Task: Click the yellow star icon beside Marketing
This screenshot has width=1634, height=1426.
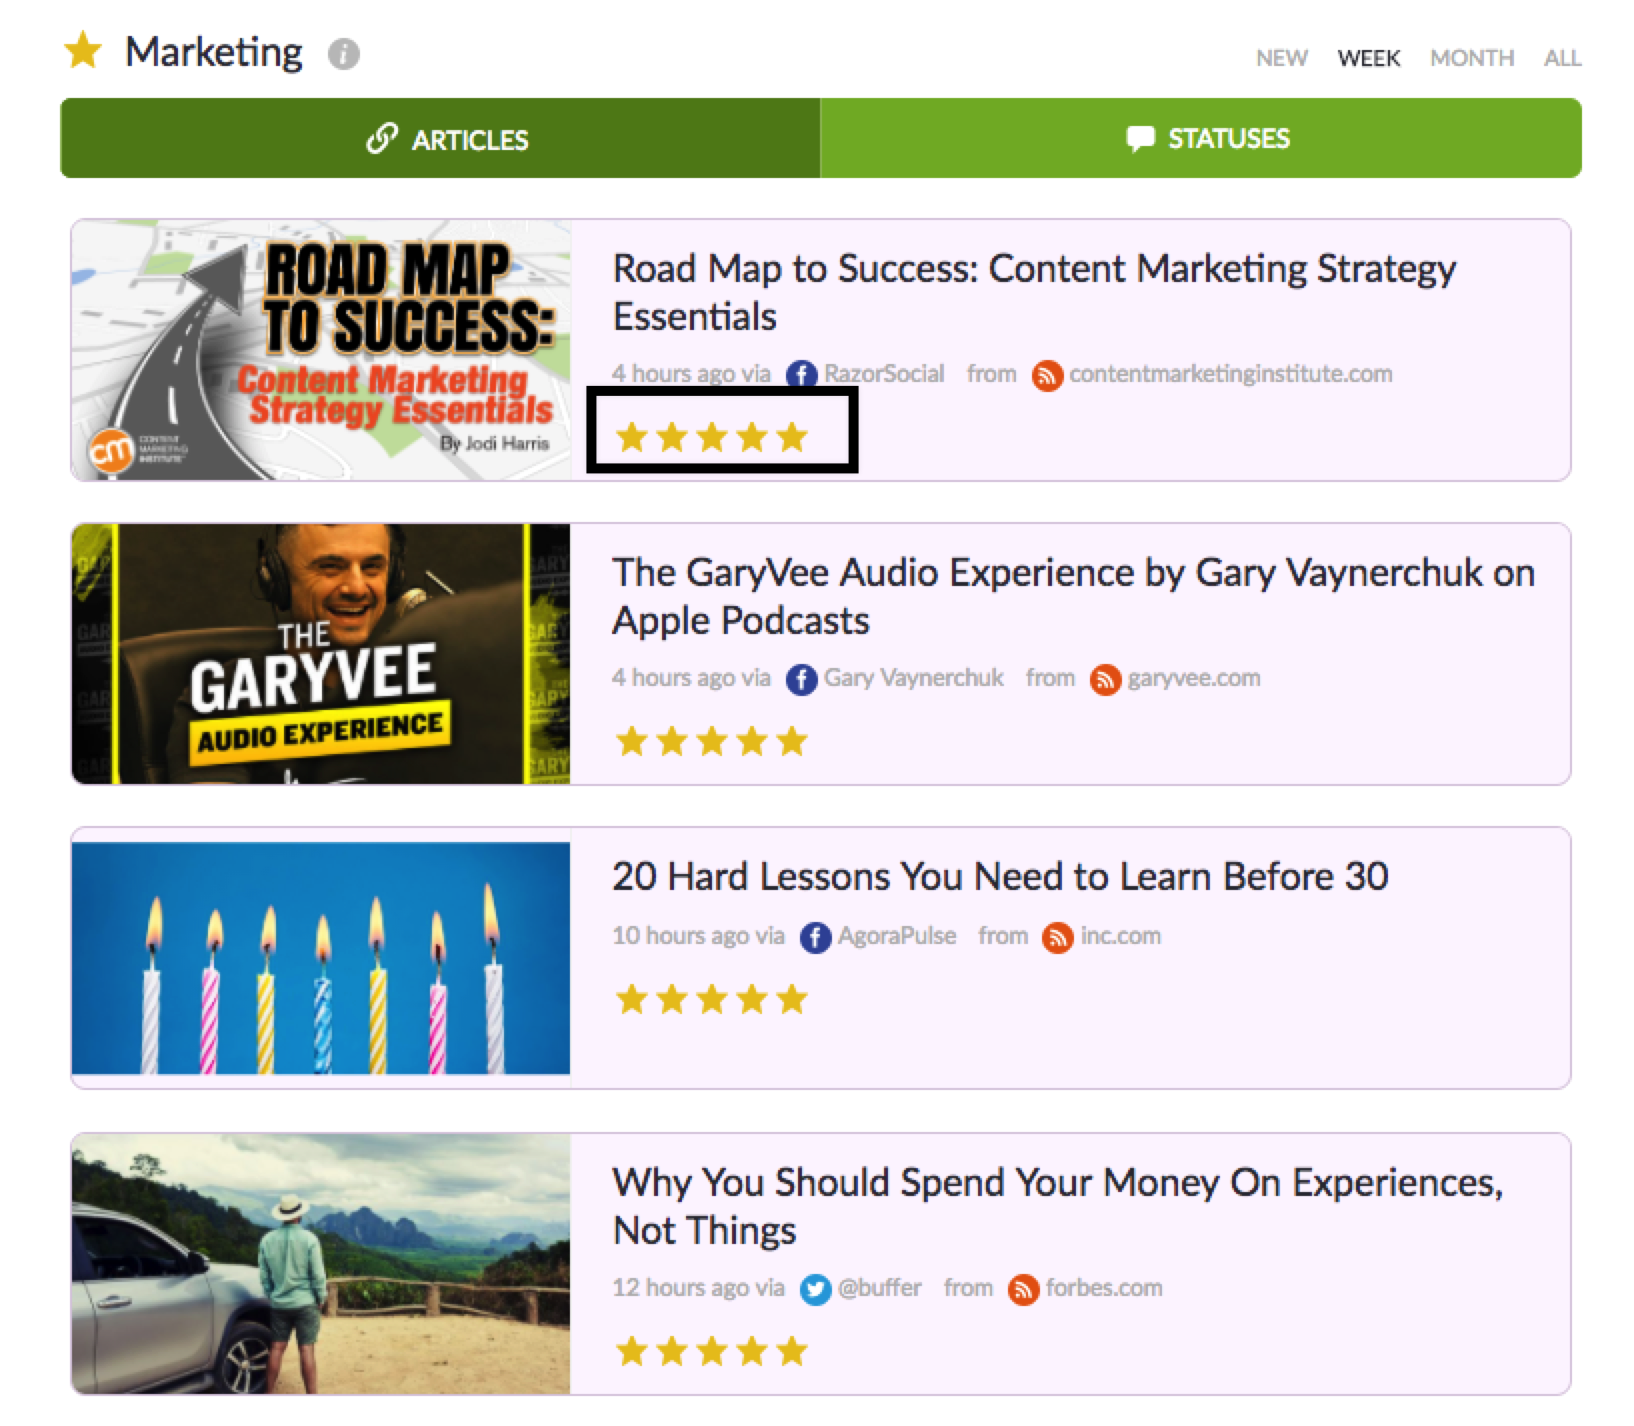Action: (84, 50)
